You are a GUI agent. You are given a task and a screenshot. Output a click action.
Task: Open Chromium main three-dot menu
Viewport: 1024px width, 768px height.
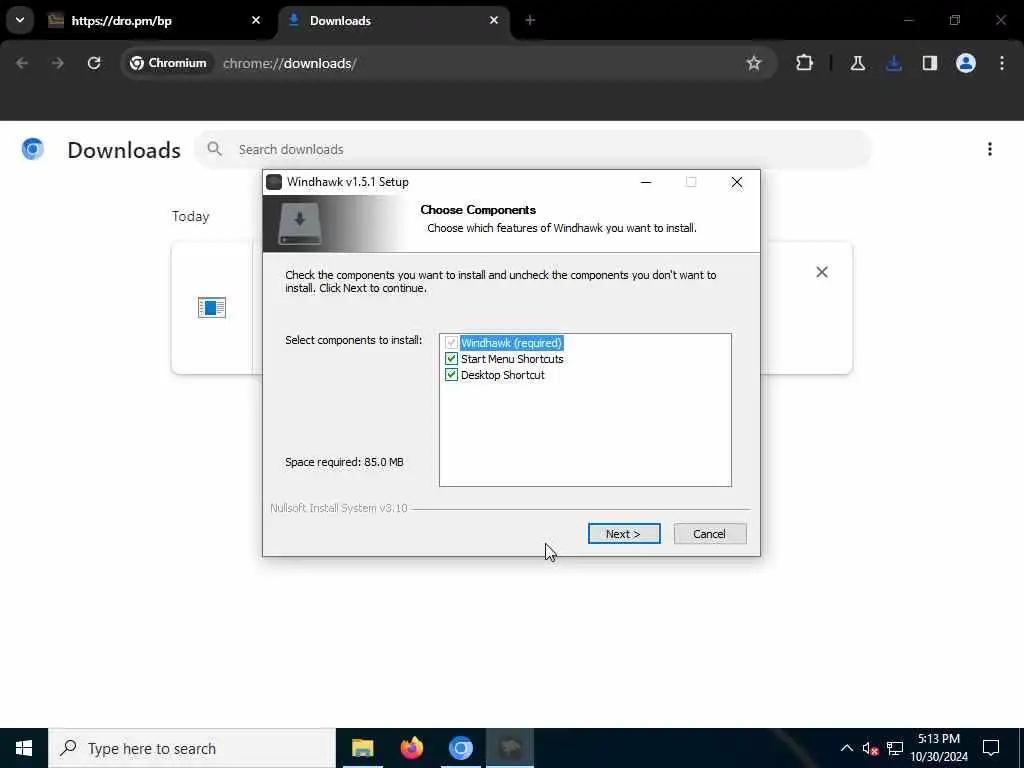[x=1002, y=63]
